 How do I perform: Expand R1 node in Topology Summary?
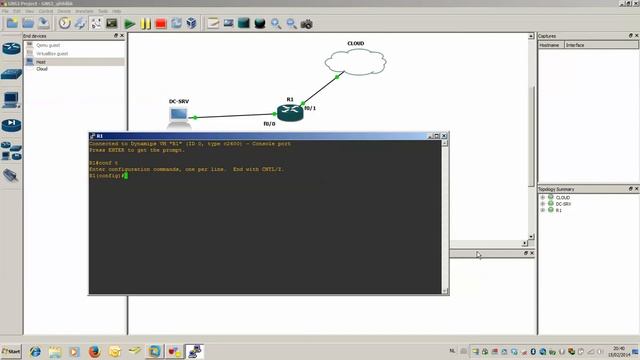coord(543,210)
